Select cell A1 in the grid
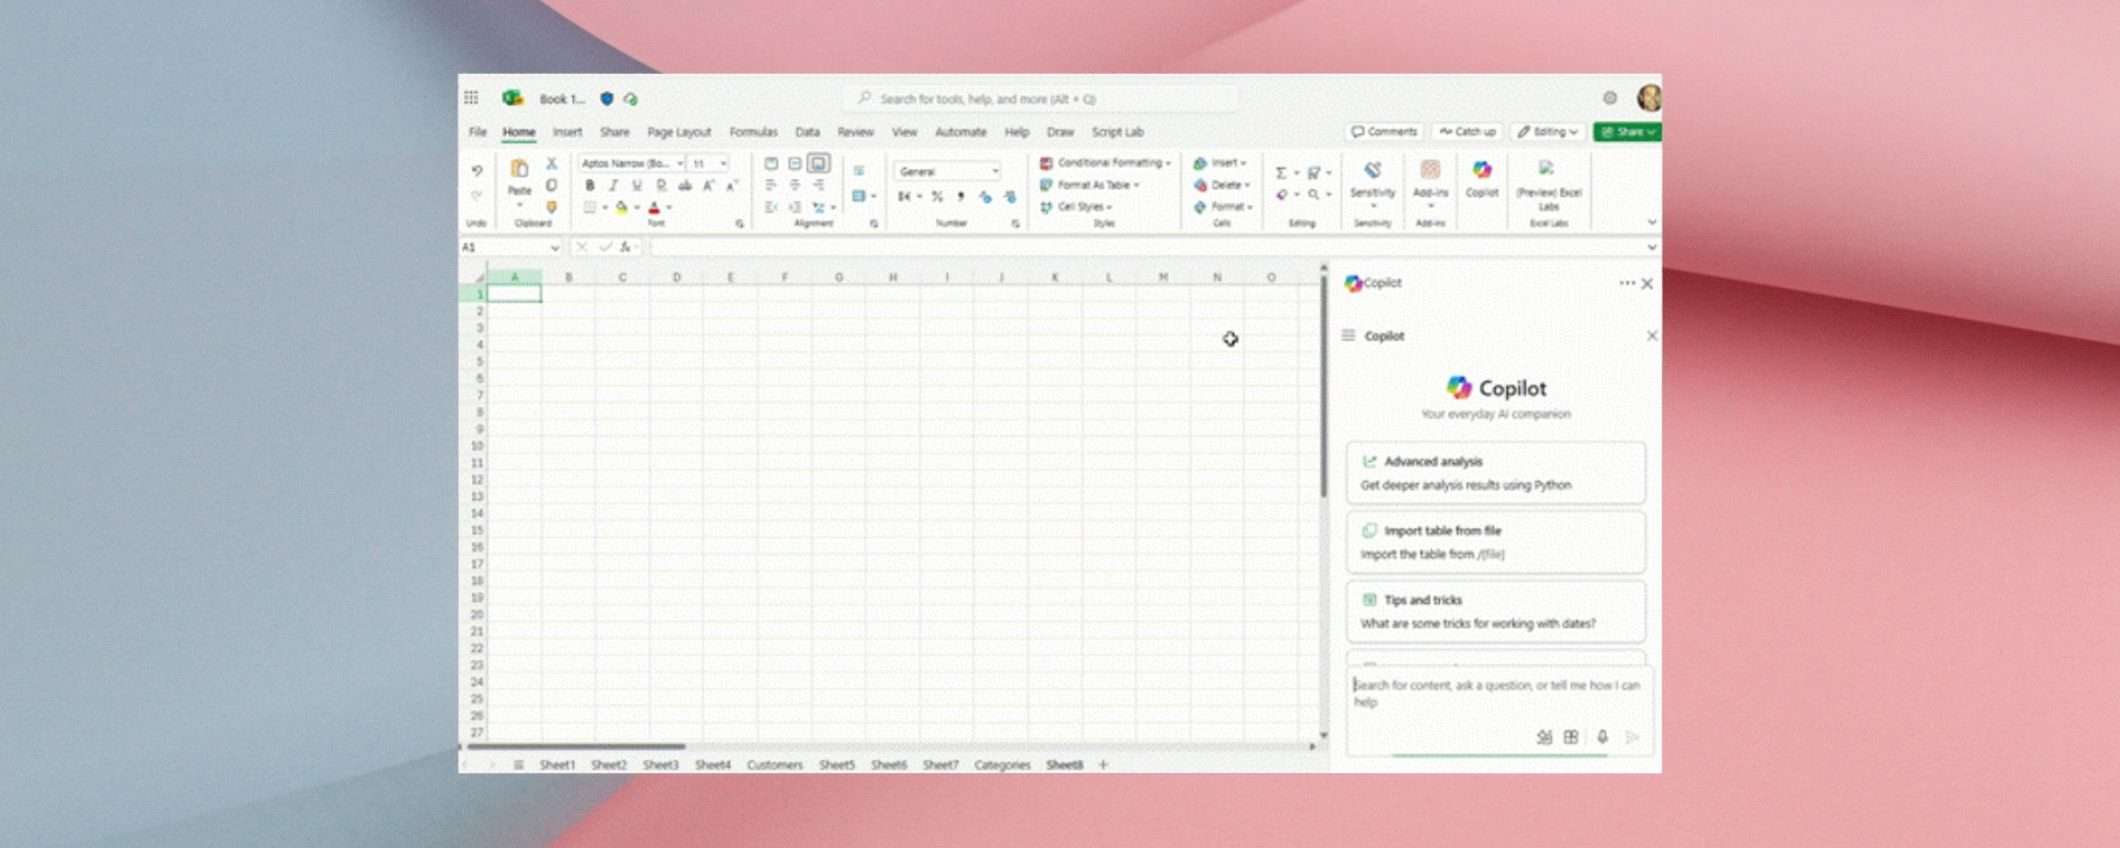This screenshot has height=848, width=2120. [514, 294]
